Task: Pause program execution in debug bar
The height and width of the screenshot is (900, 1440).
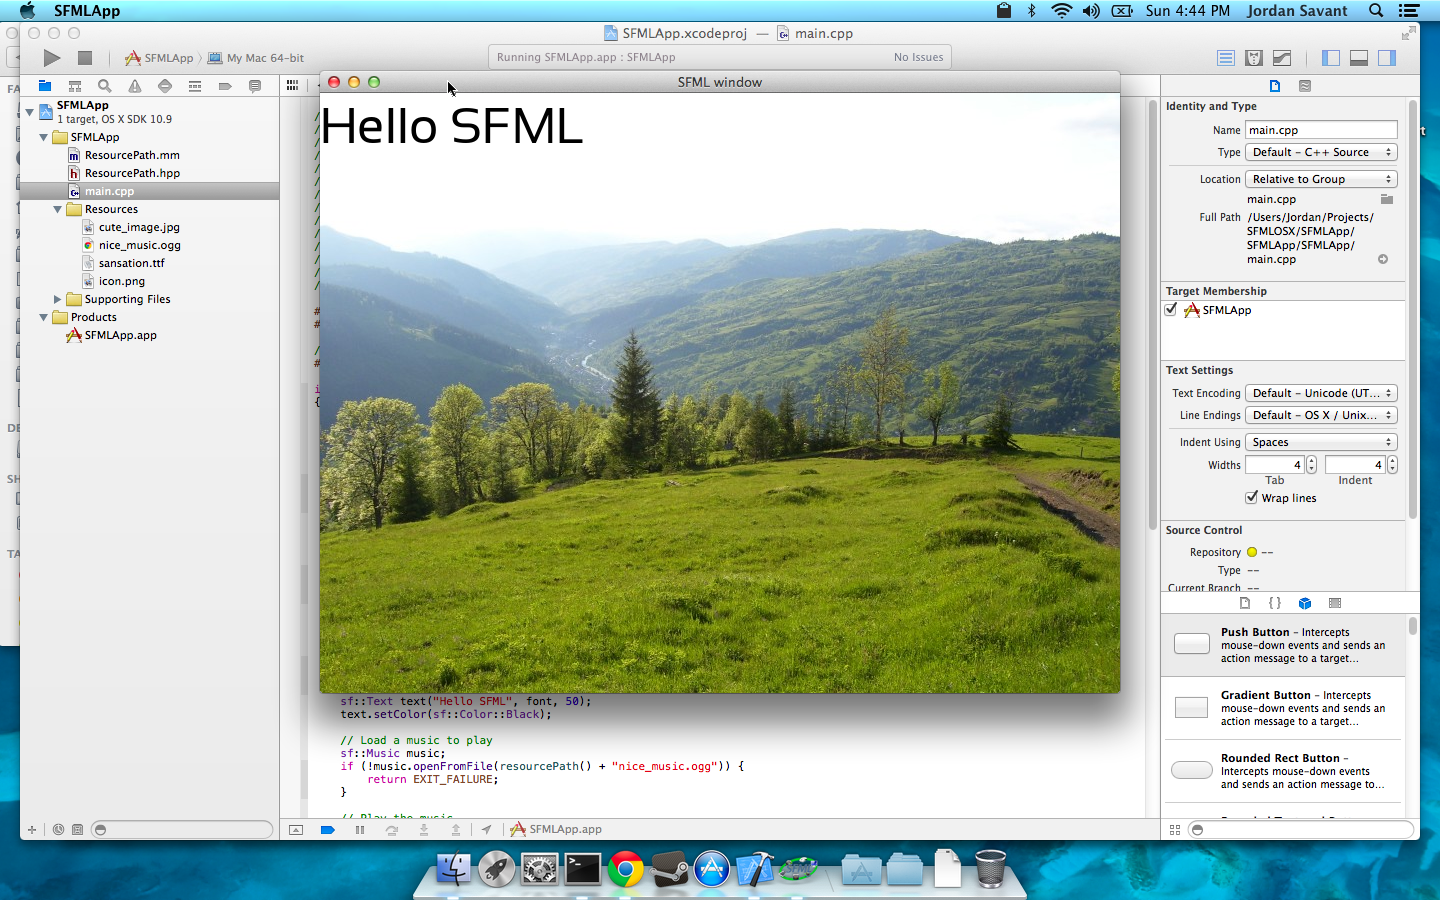Action: (x=360, y=829)
